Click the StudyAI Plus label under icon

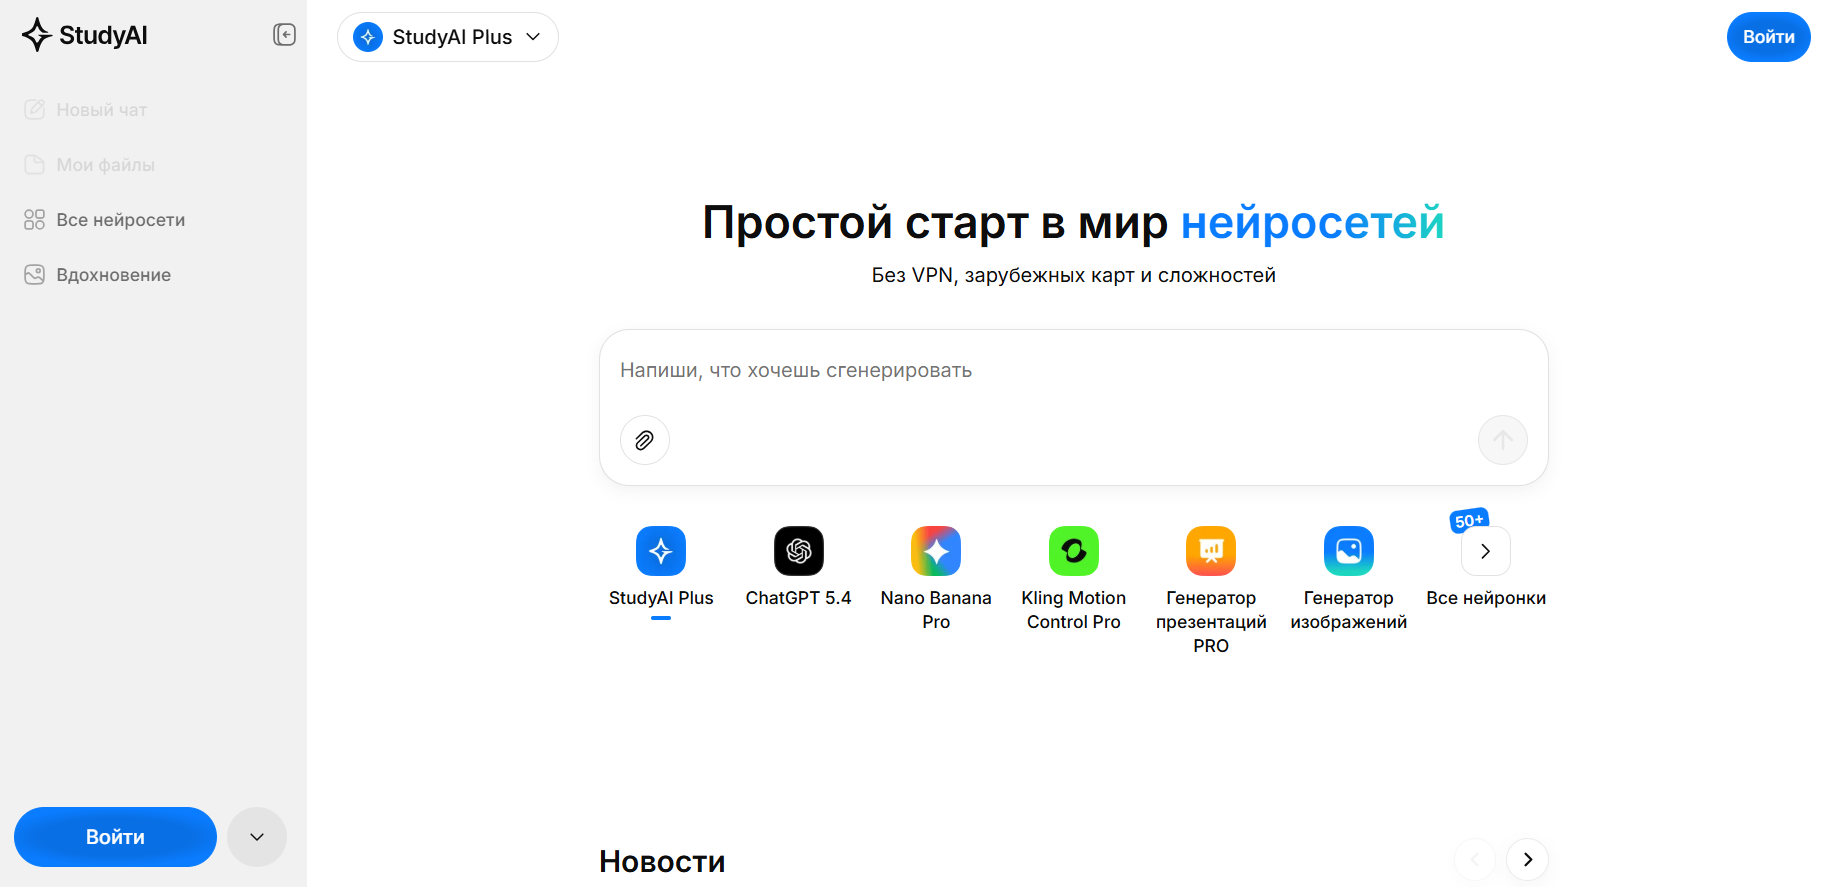(x=661, y=598)
